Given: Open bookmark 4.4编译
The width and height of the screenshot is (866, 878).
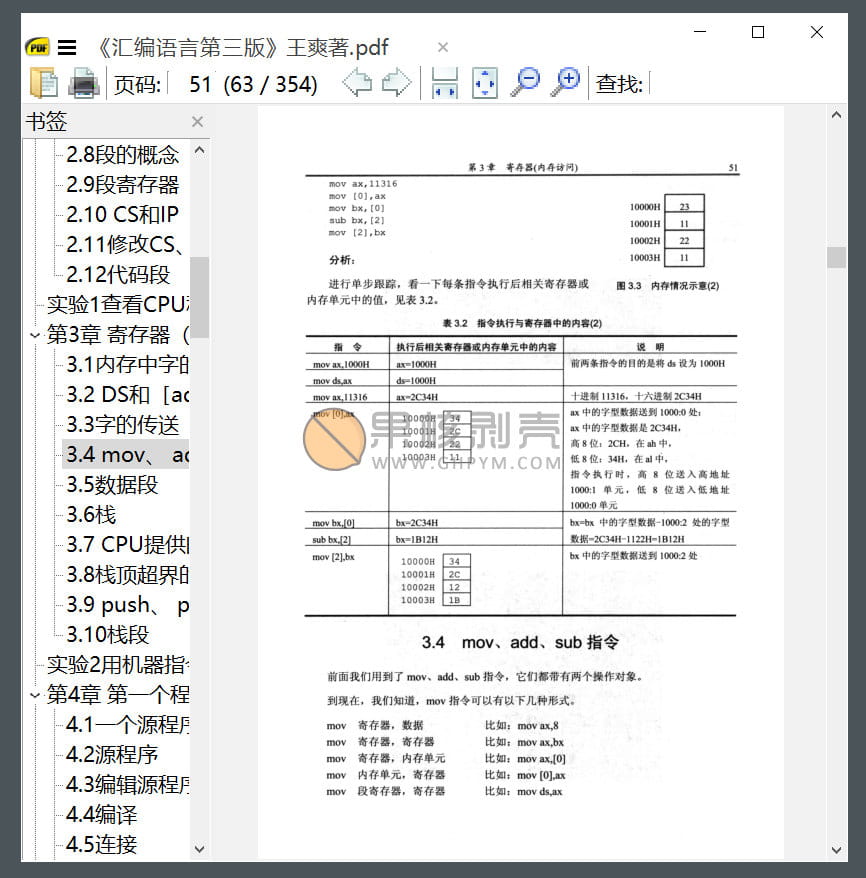Looking at the screenshot, I should pyautogui.click(x=101, y=815).
